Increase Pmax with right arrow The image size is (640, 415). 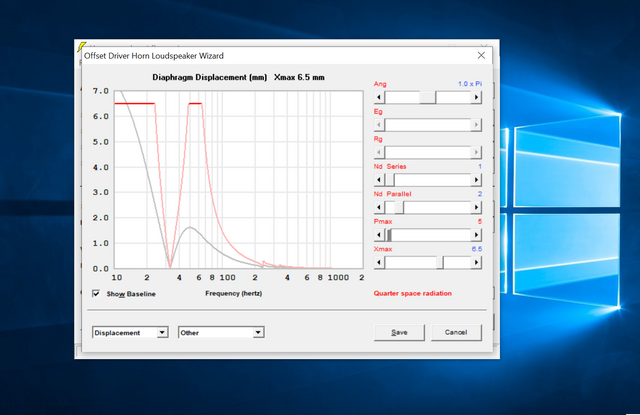tap(476, 235)
